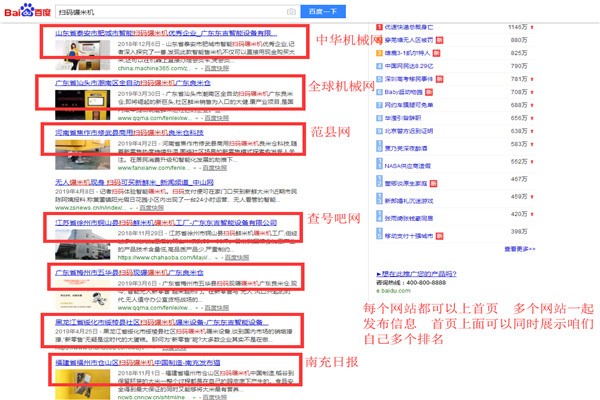
Task: Open 百度快照 for ncwb.cnncw.cn result
Action: (x=215, y=397)
